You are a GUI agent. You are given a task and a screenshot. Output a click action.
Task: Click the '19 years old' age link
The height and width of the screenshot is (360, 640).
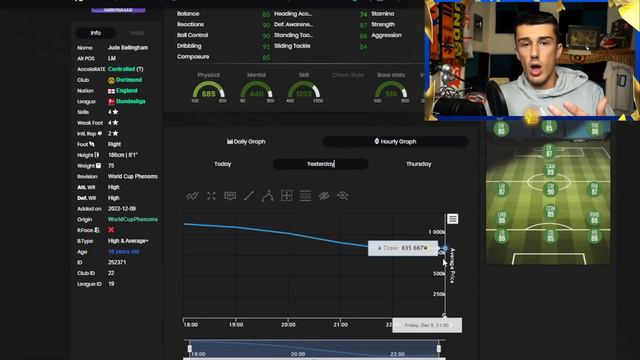(124, 251)
